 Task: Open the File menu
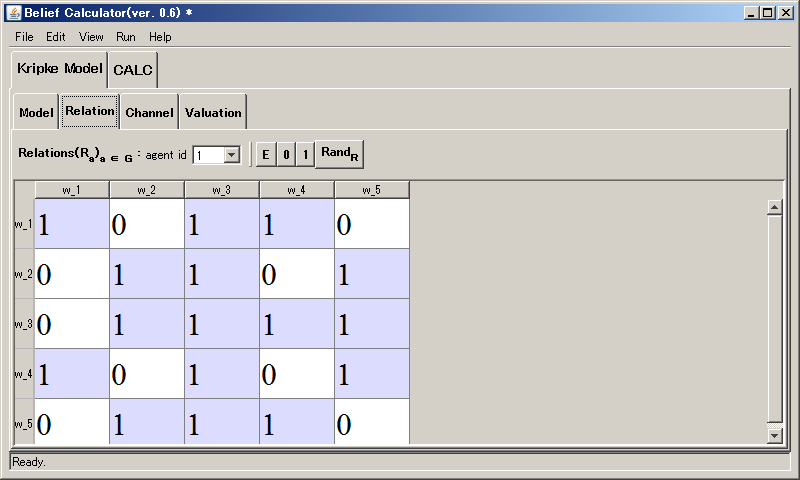coord(24,37)
